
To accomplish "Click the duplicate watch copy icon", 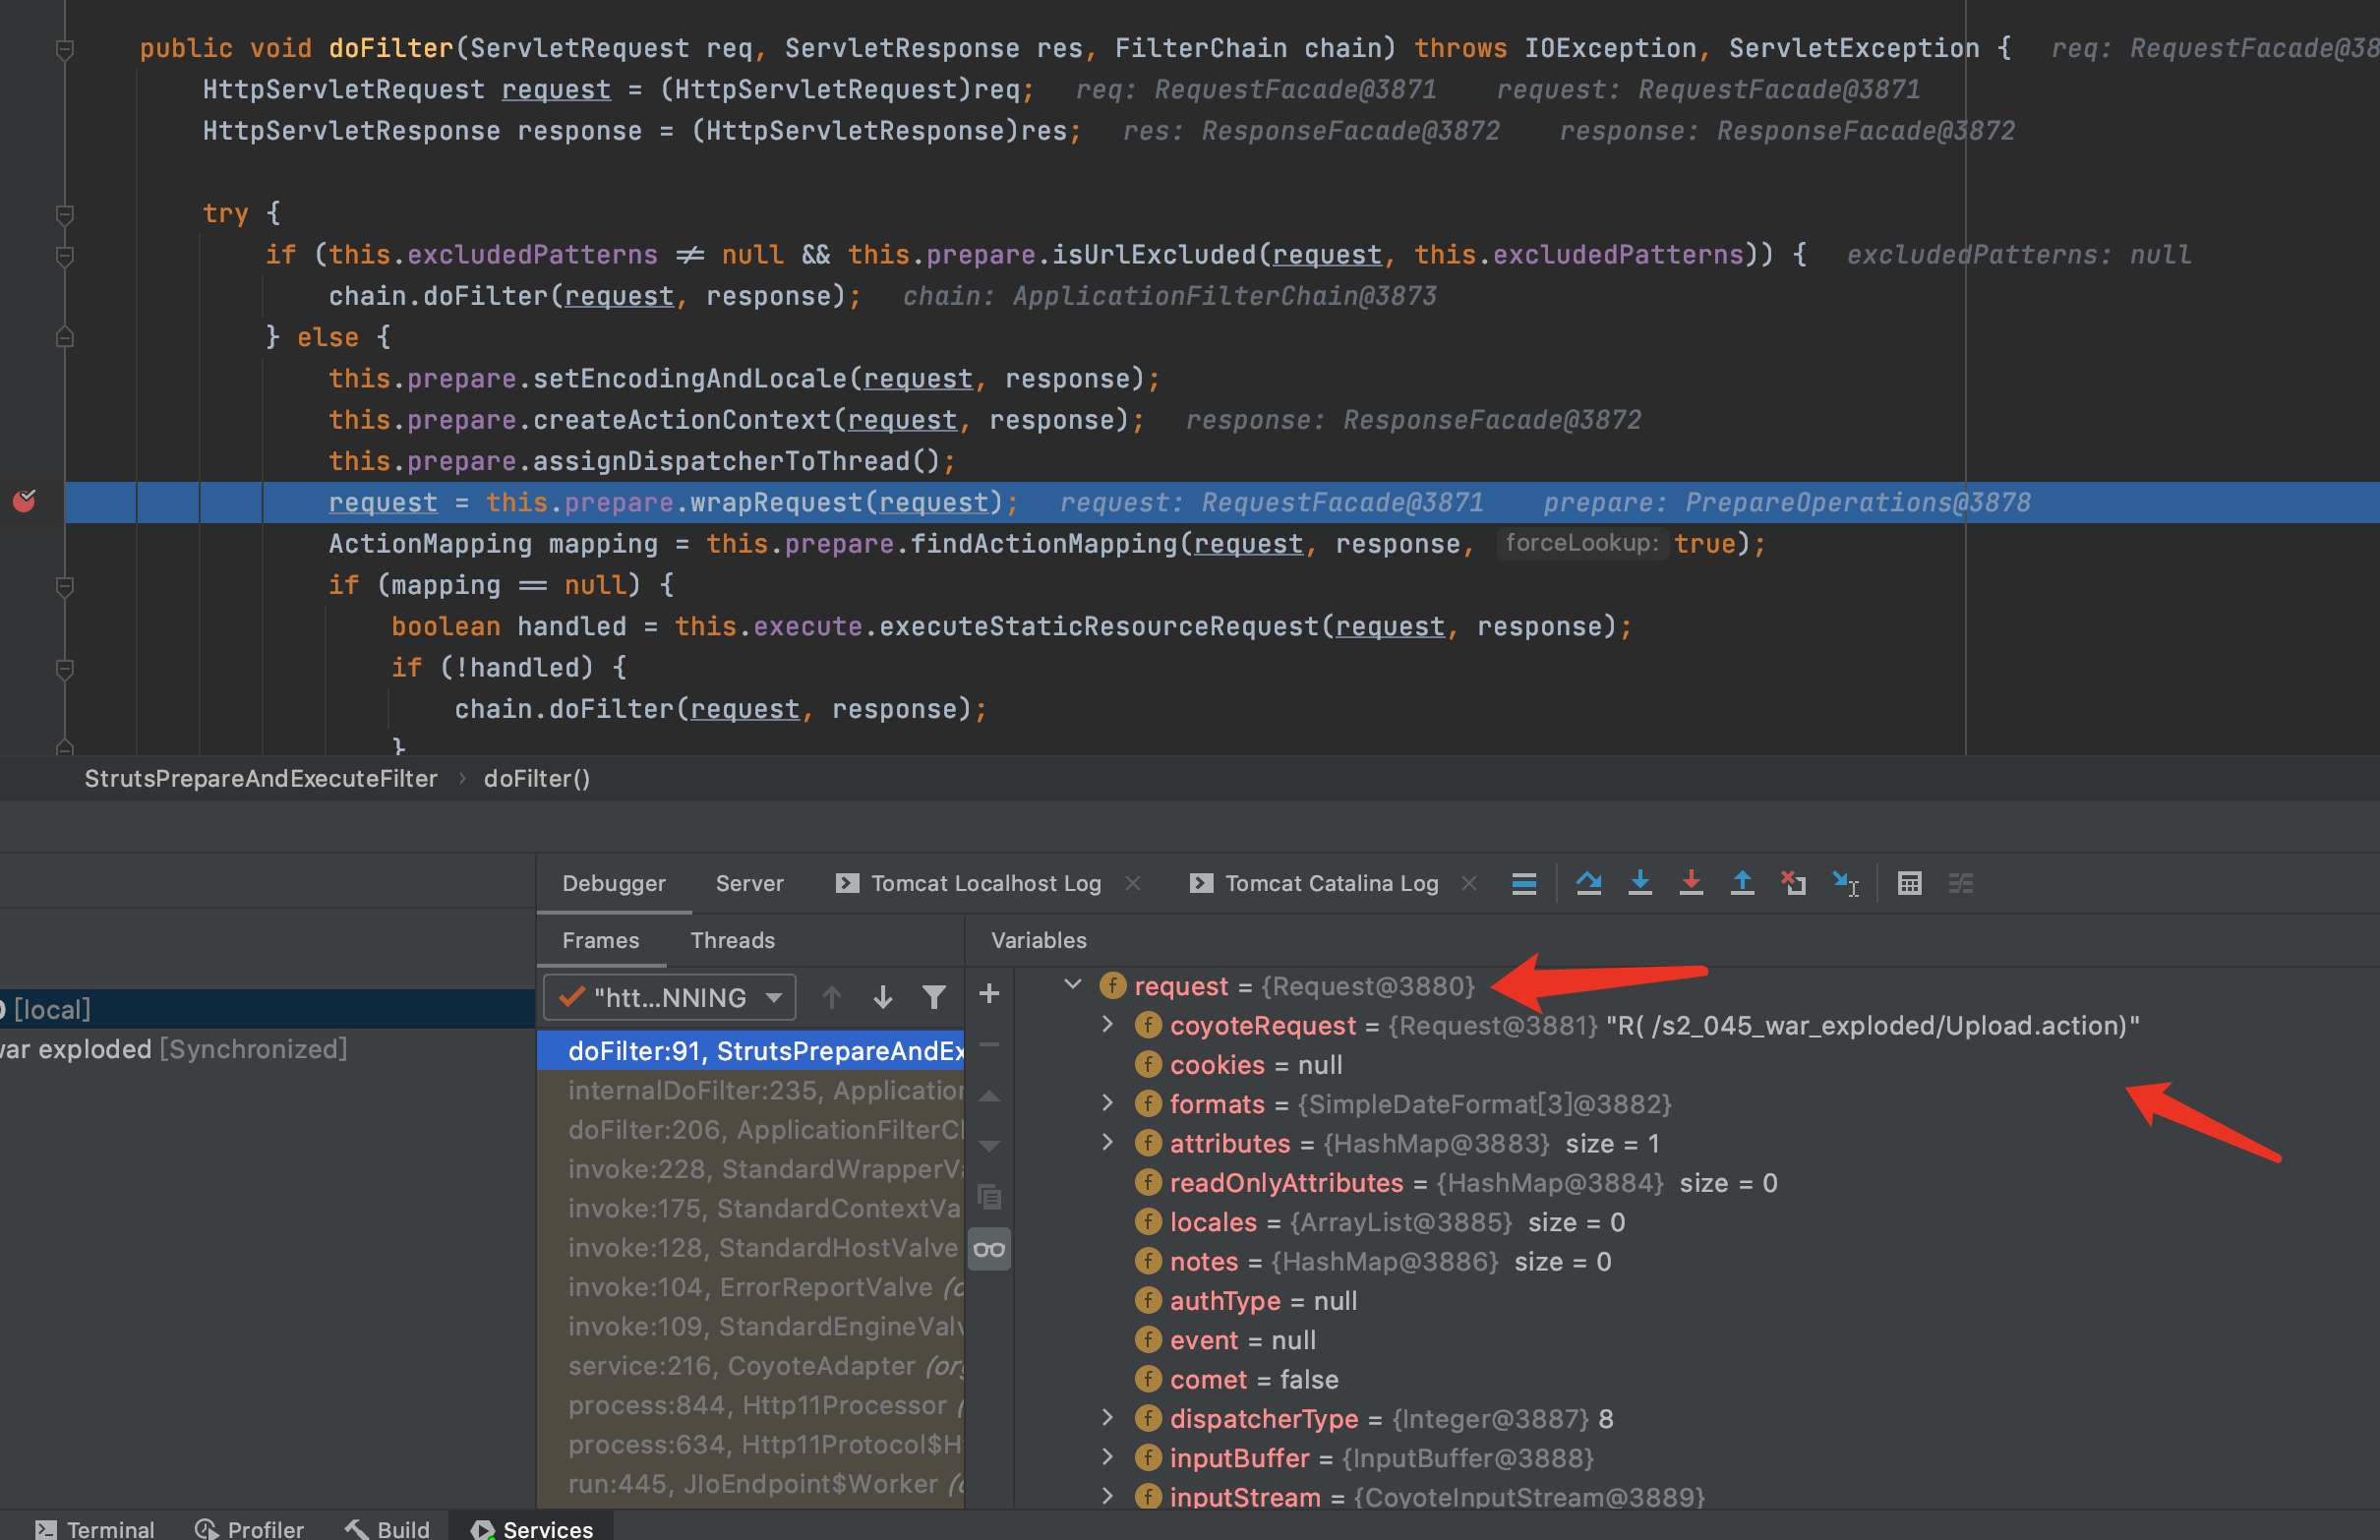I will [989, 1197].
